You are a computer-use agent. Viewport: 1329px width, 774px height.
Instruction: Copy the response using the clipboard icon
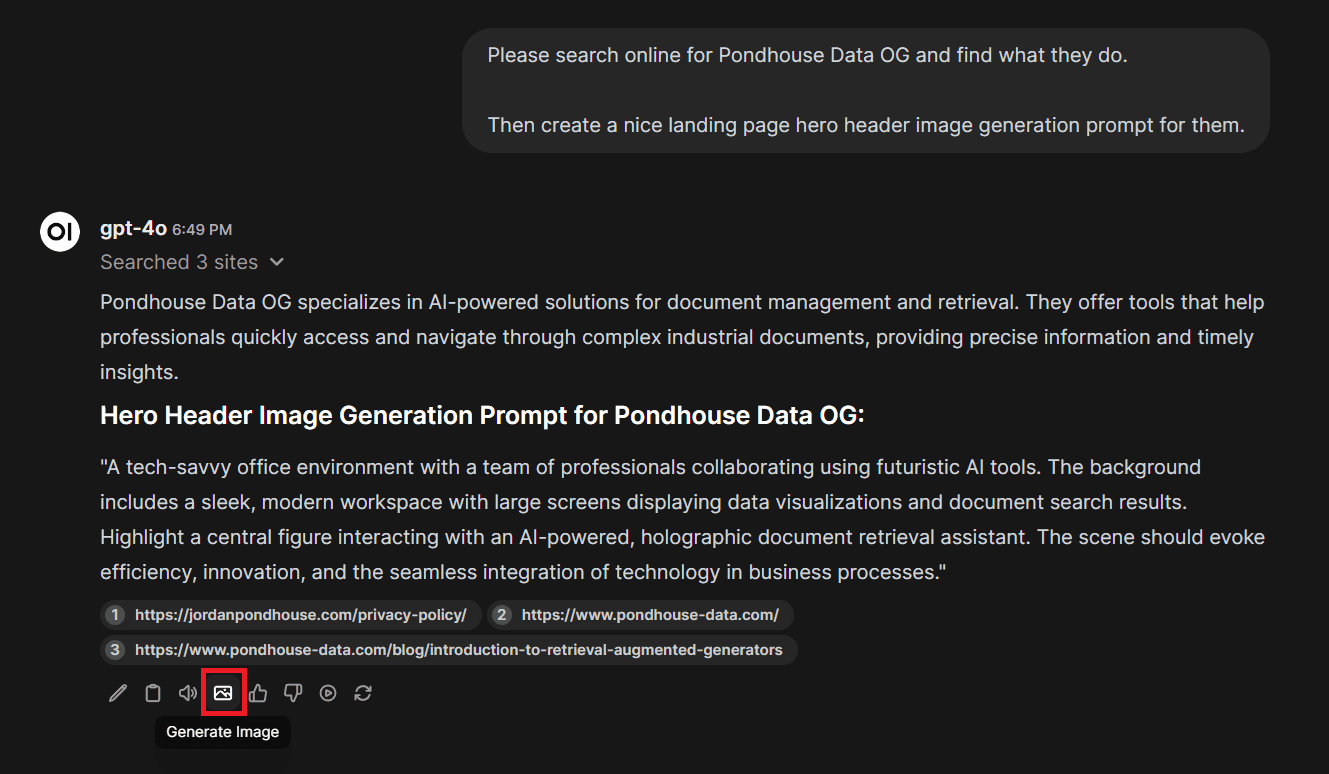tap(153, 693)
